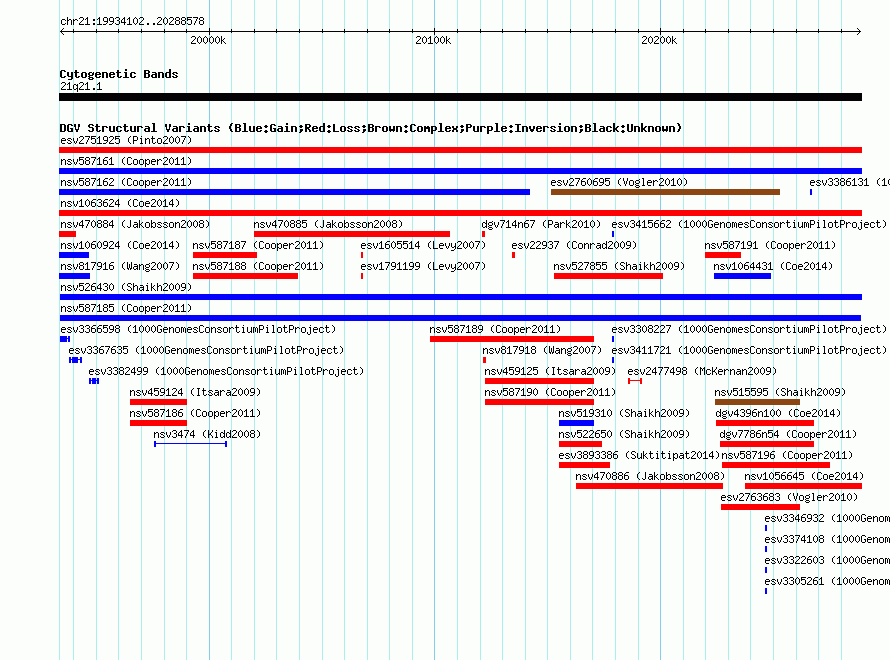Open variant dgv7786n54 (Cooper2011)
Viewport: 890px width, 660px height.
[788, 434]
